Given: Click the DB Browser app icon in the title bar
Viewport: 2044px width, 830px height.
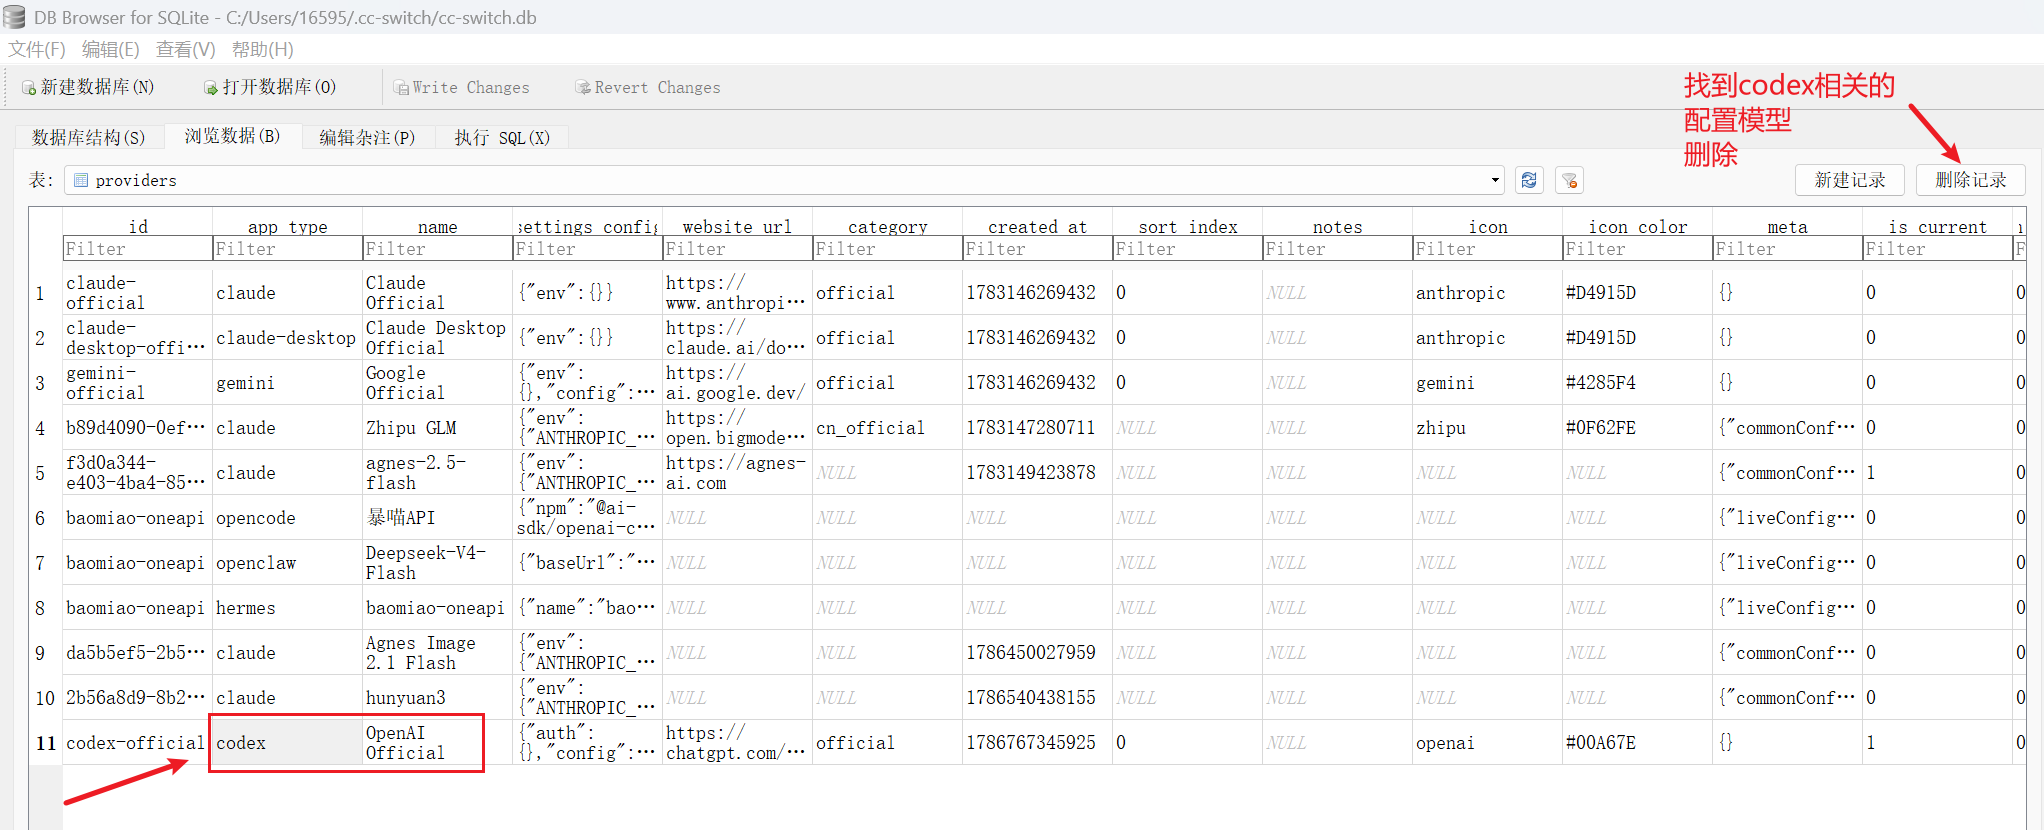Looking at the screenshot, I should coord(14,17).
